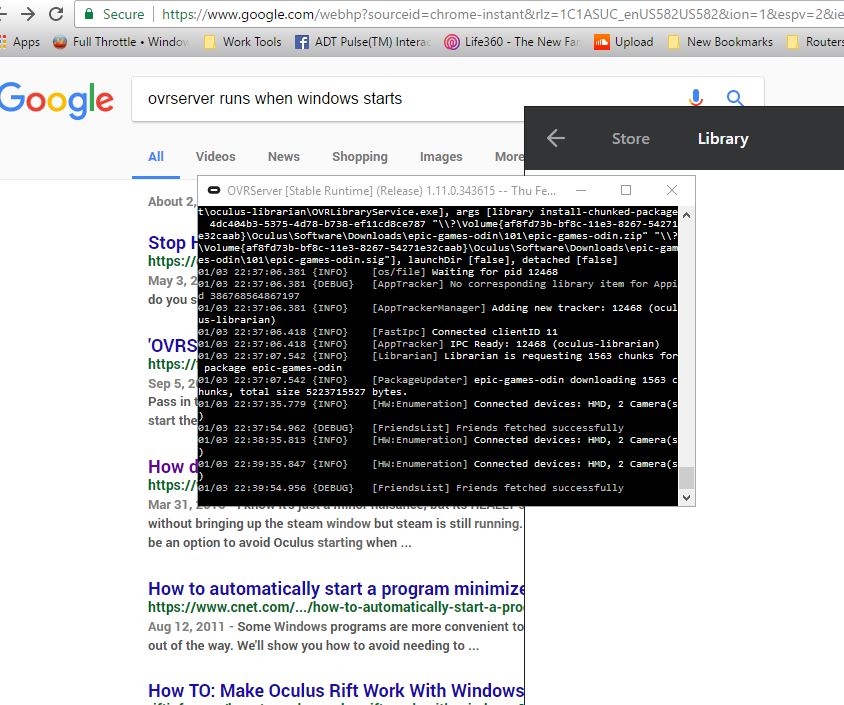Maximize the OVRServer console window
This screenshot has width=844, height=705.
click(x=625, y=190)
